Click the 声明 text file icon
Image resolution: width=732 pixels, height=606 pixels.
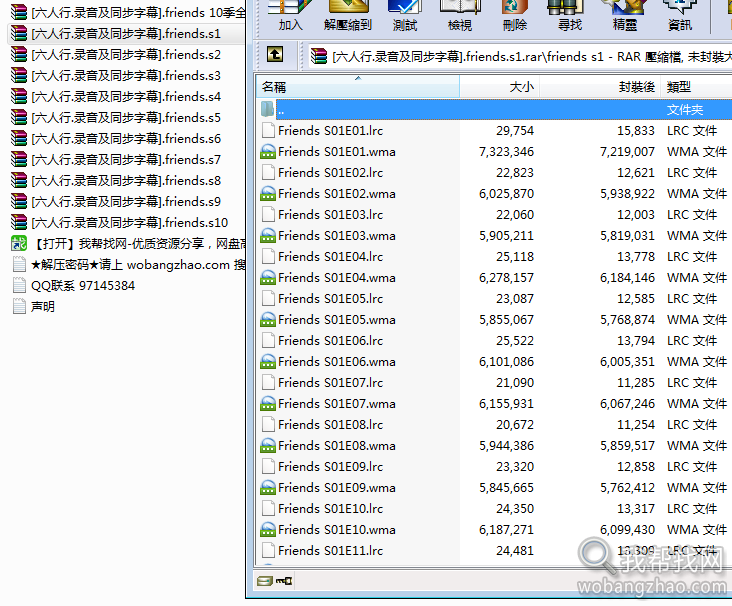(19, 306)
